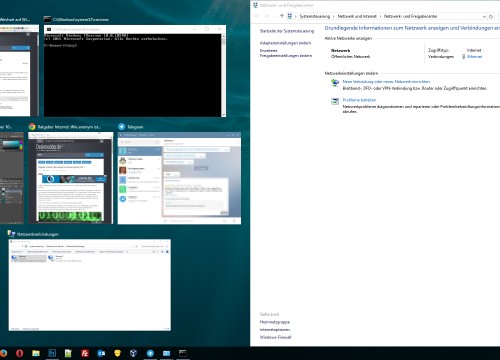Image resolution: width=500 pixels, height=360 pixels.
Task: Click the icon beside Probleme beheben
Action: tap(335, 101)
